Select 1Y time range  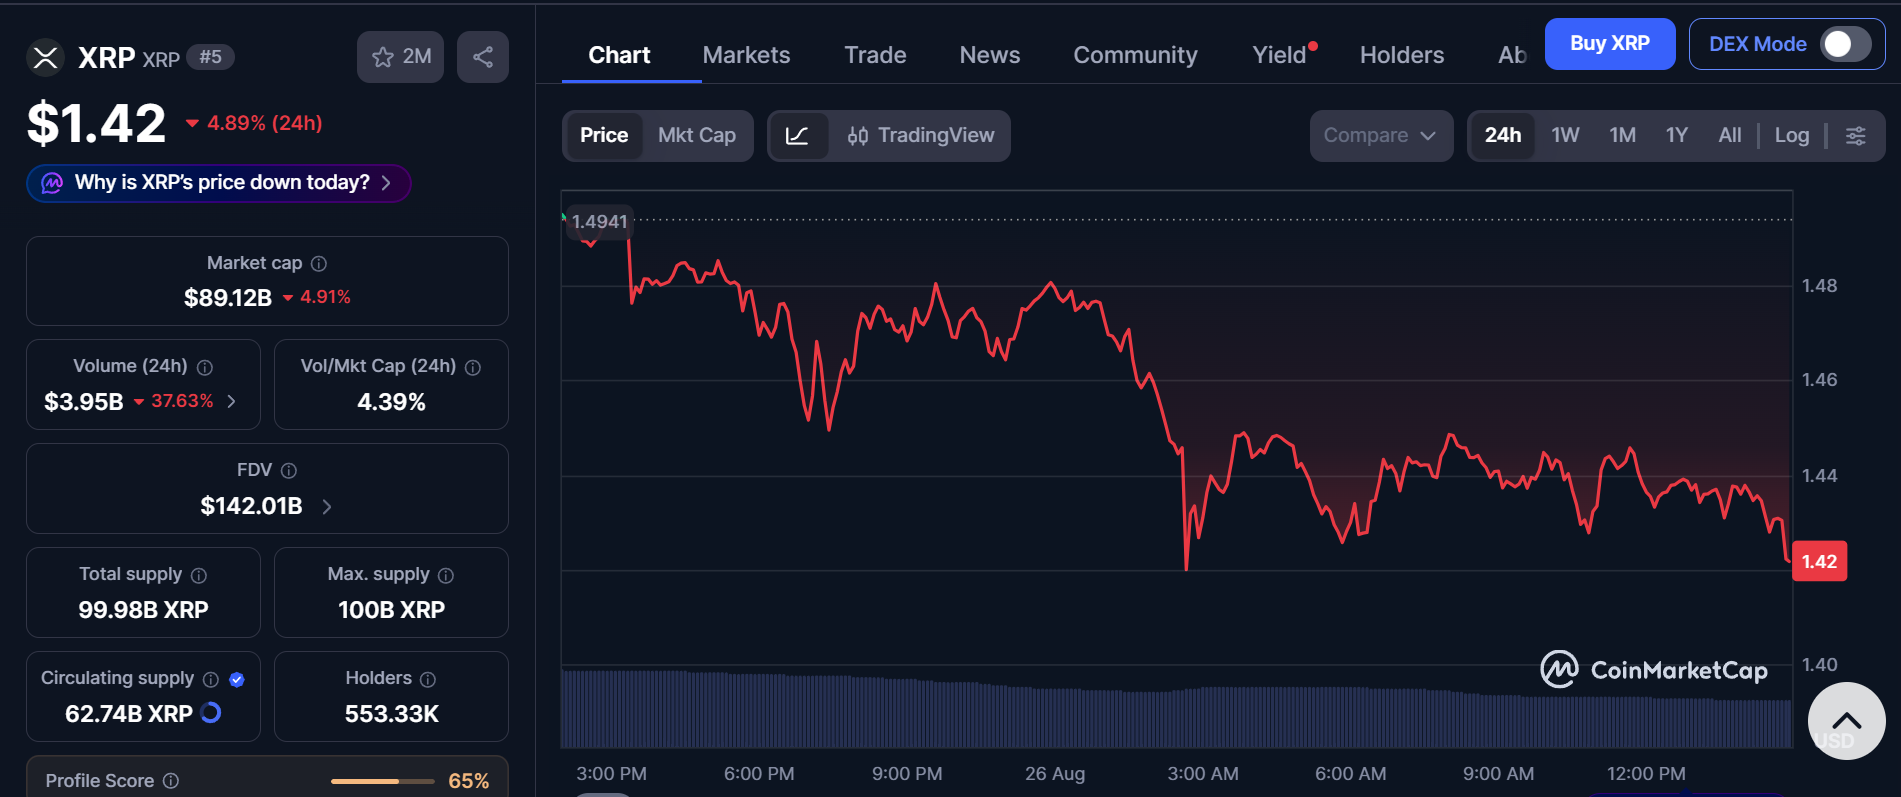[x=1677, y=136]
